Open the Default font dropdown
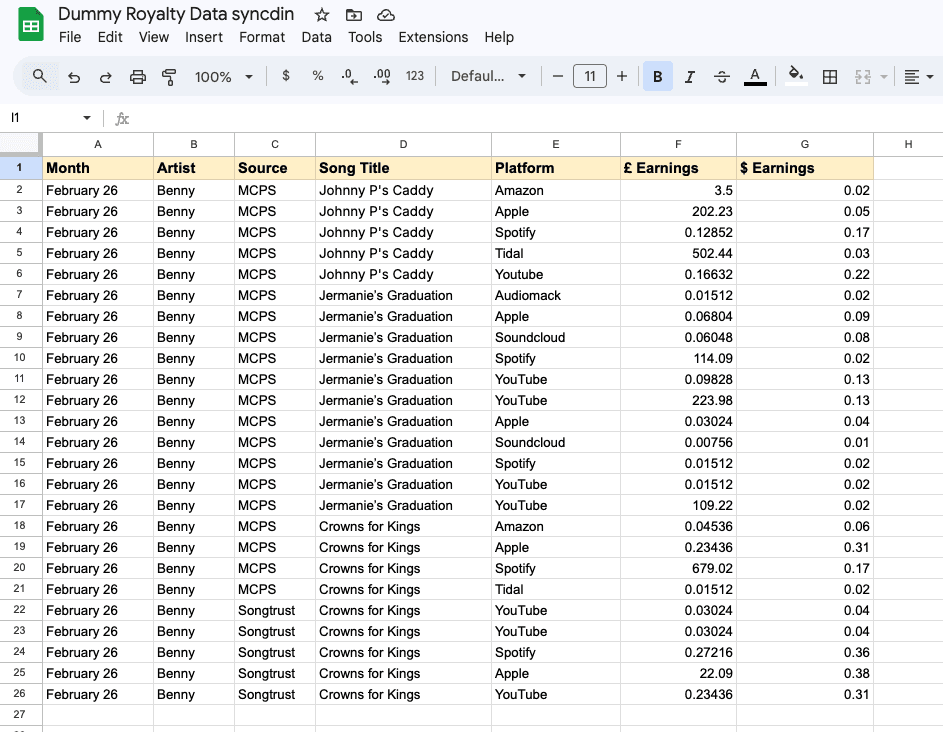 pos(488,76)
